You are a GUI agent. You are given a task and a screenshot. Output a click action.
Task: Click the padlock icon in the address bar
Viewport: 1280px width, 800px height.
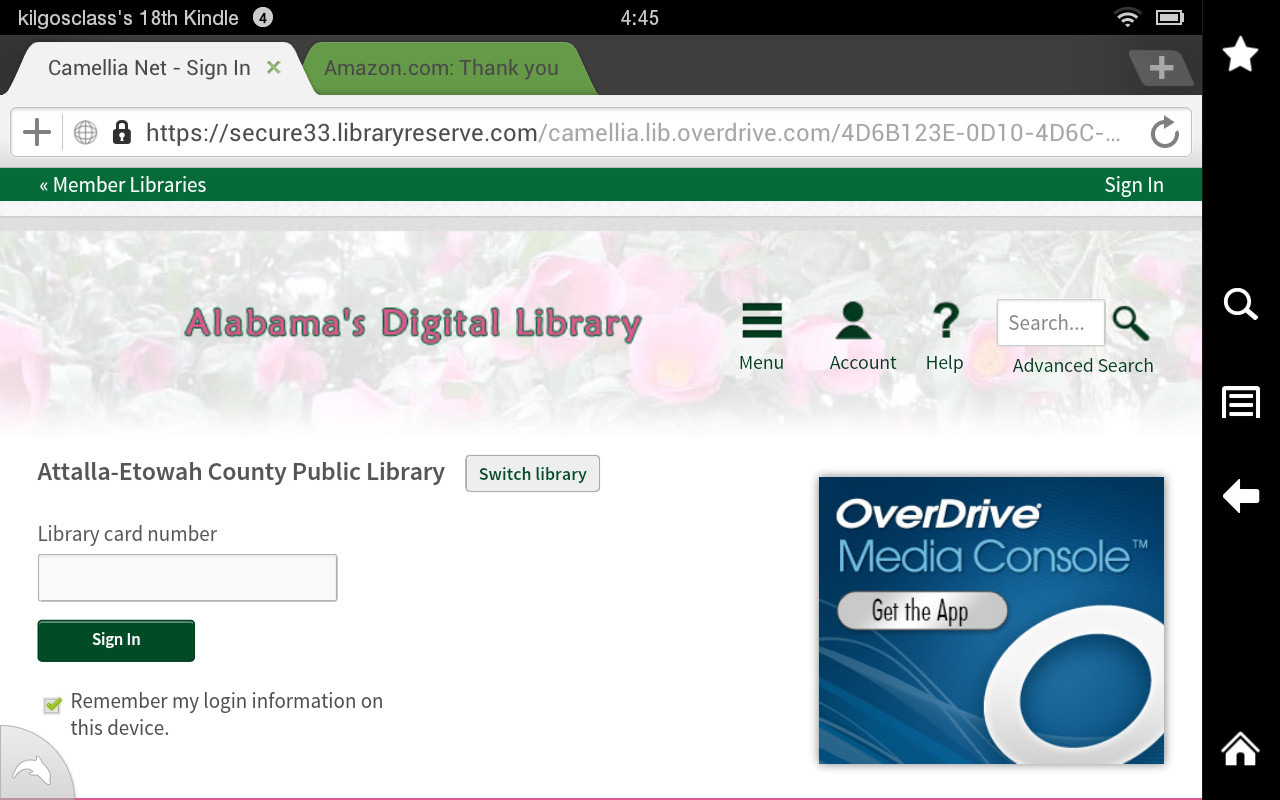[x=121, y=131]
